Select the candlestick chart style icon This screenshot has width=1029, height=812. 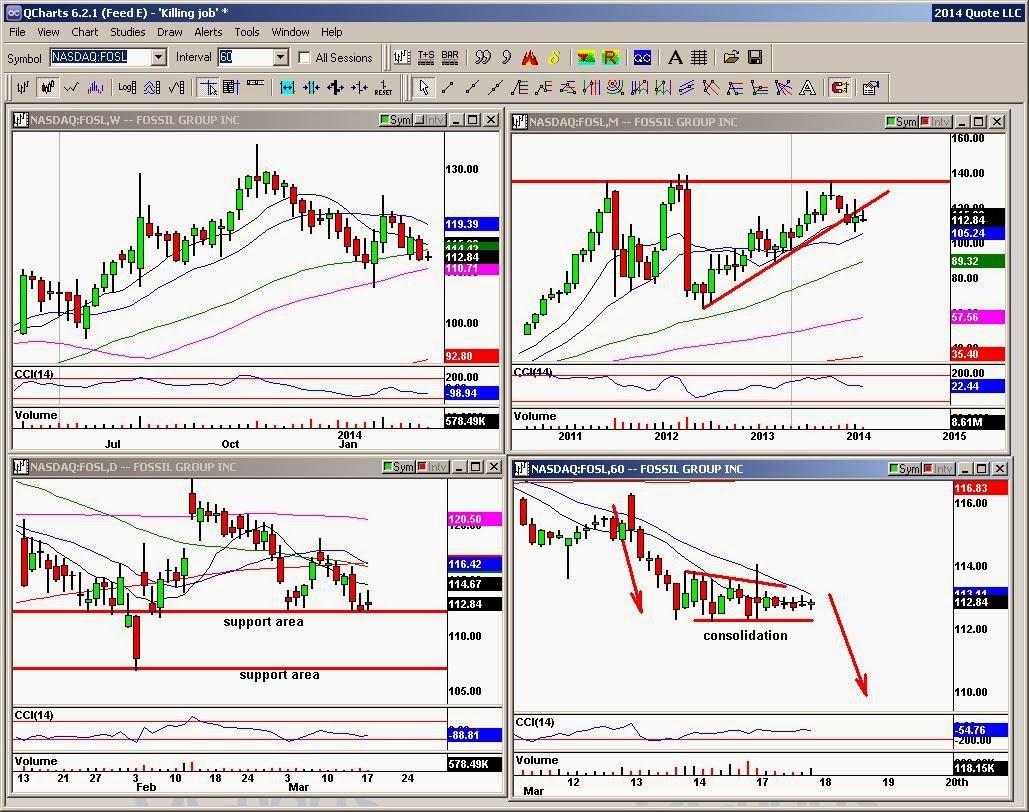tap(47, 87)
